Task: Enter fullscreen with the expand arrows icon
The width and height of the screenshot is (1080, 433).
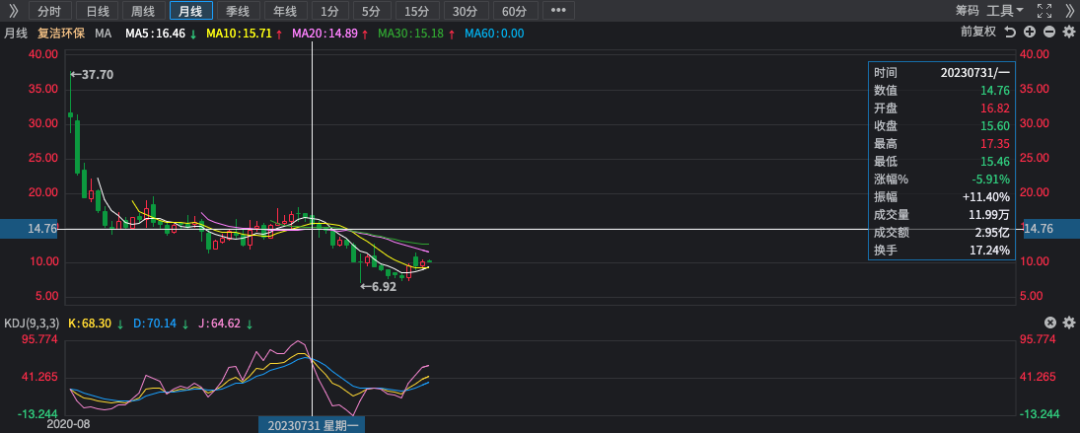Action: (1044, 11)
